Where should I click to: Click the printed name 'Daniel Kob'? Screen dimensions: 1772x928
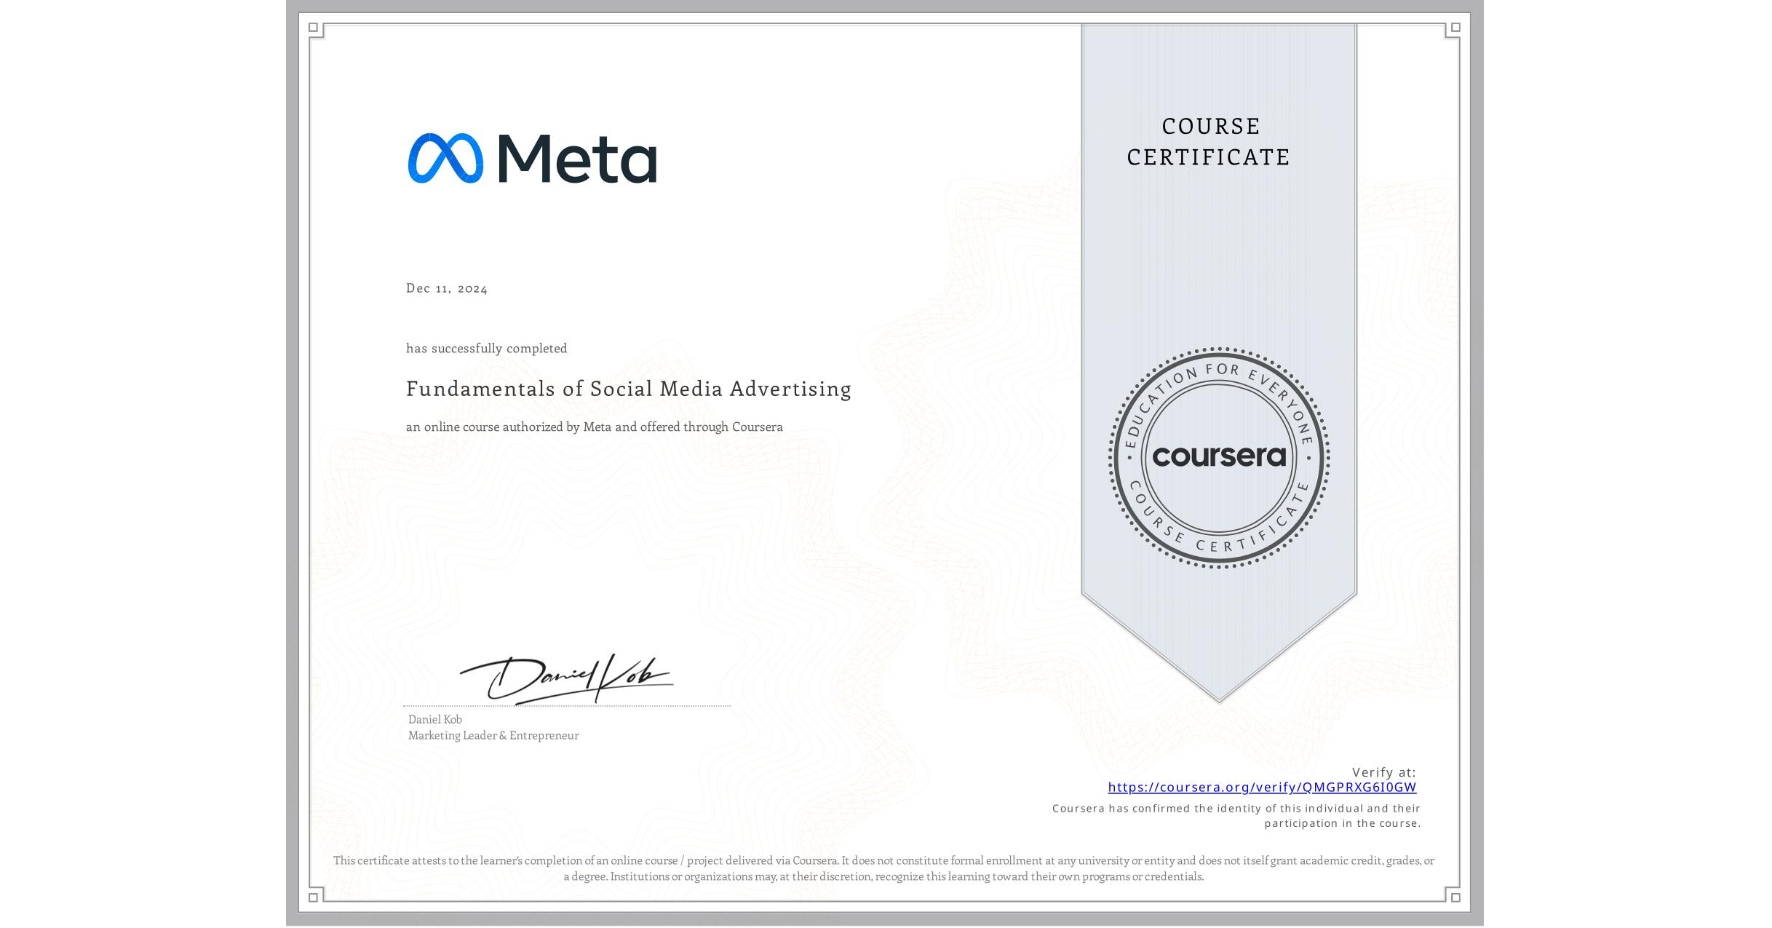pos(435,719)
